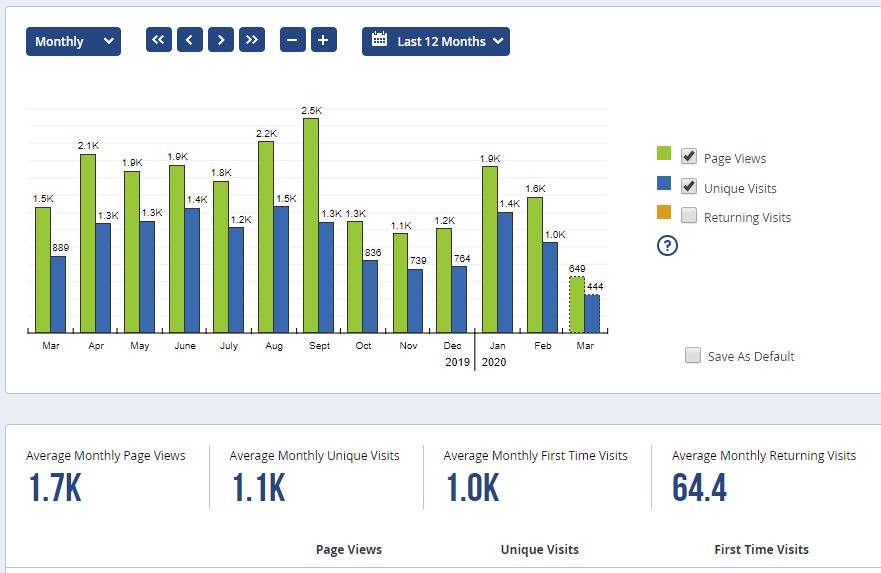Viewport: 881px width, 573px height.
Task: Jump to earliest period with double-left arrow
Action: pos(158,40)
